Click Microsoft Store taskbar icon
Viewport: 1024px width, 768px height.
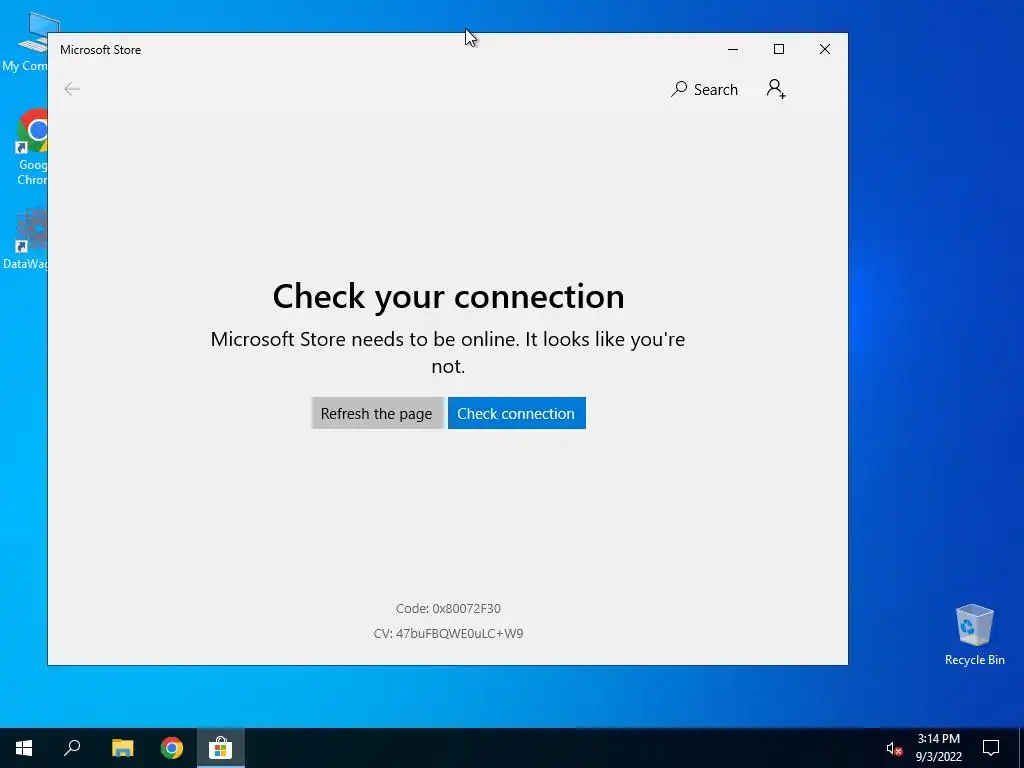click(221, 748)
